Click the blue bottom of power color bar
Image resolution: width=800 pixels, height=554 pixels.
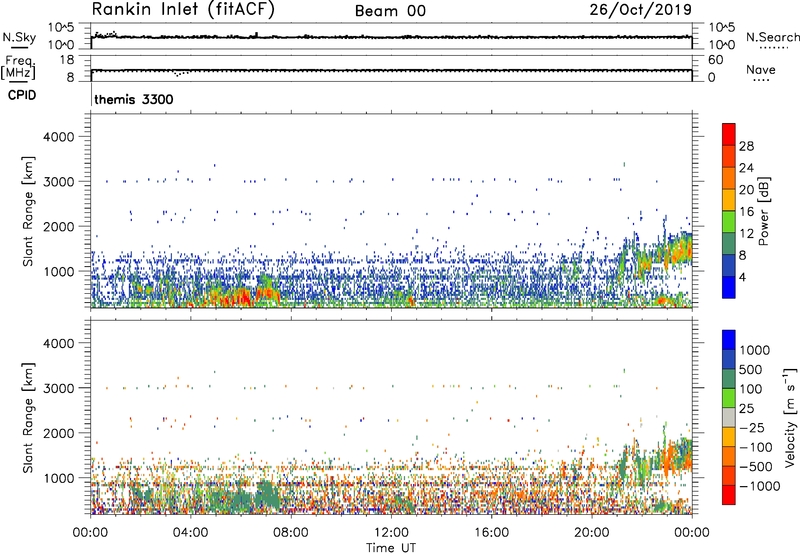[729, 287]
